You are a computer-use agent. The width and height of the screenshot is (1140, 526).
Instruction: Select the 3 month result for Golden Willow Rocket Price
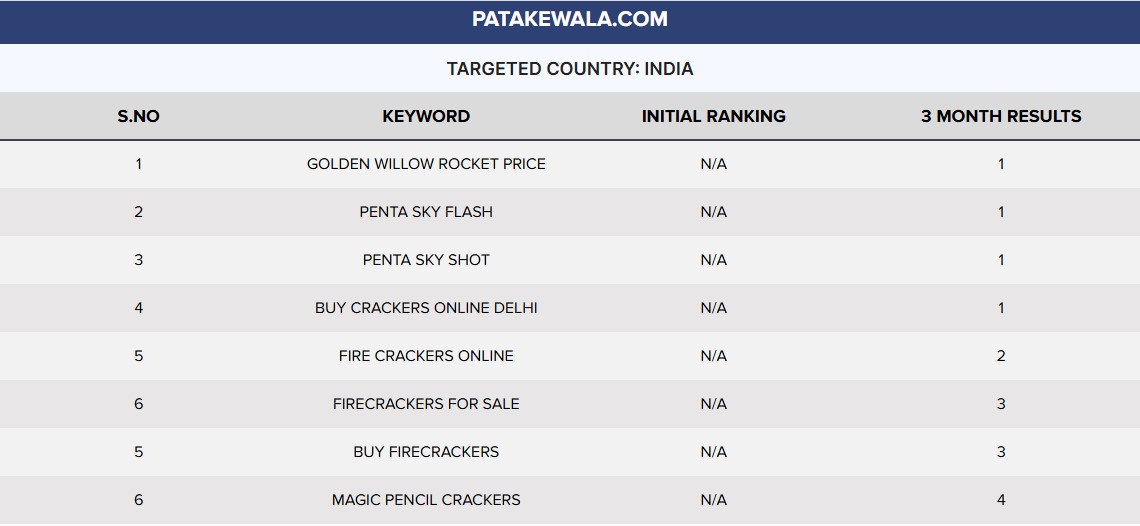point(1001,164)
